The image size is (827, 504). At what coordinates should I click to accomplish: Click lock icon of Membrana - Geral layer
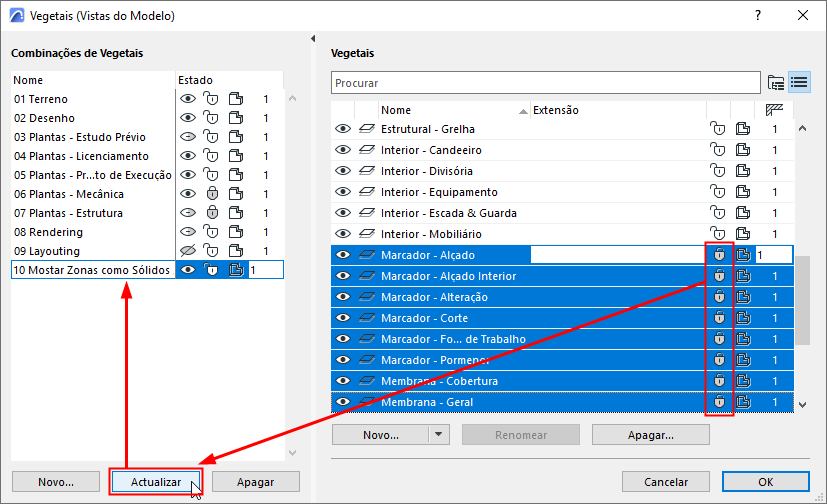(x=719, y=402)
